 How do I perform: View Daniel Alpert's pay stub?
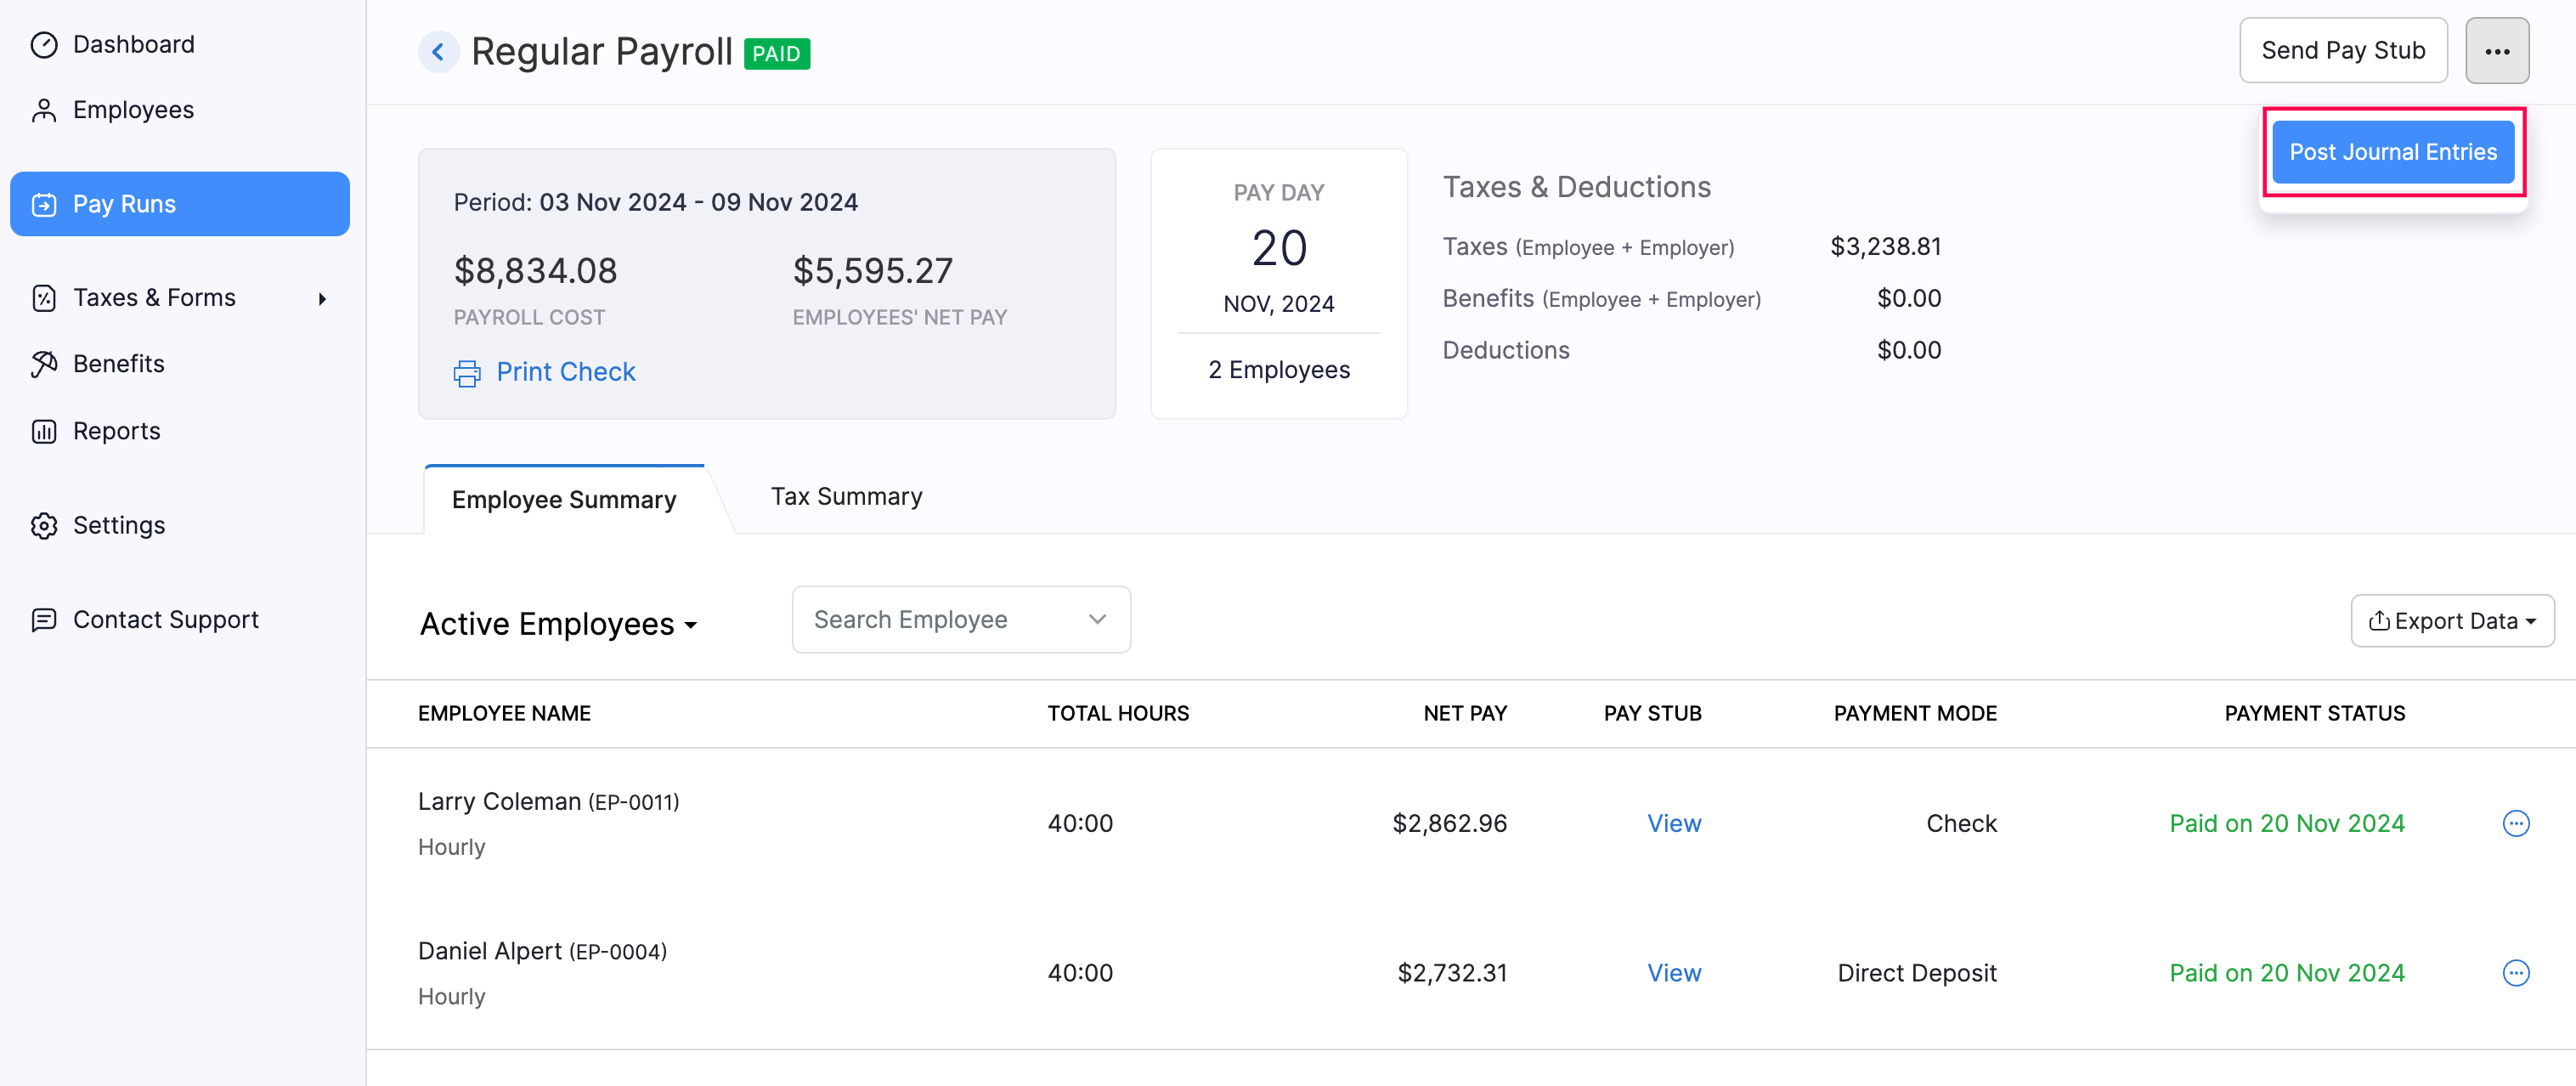tap(1674, 972)
